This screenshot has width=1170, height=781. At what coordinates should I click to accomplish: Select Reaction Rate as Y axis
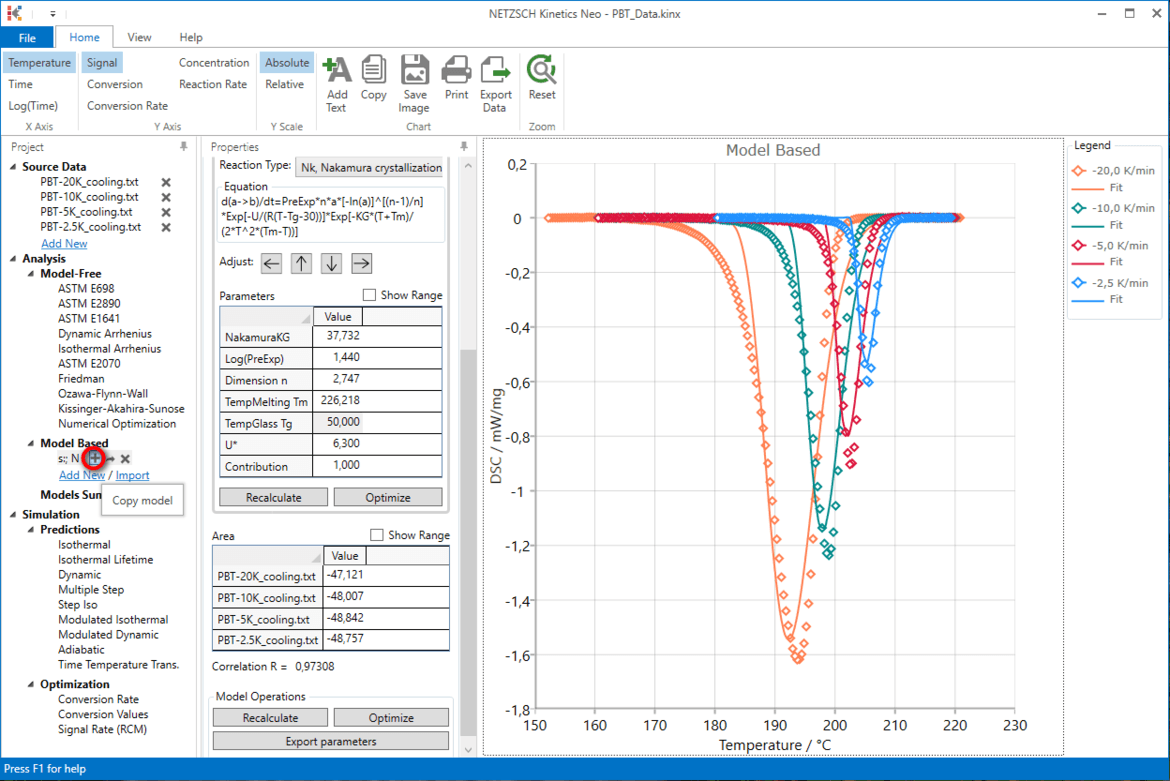(x=213, y=84)
